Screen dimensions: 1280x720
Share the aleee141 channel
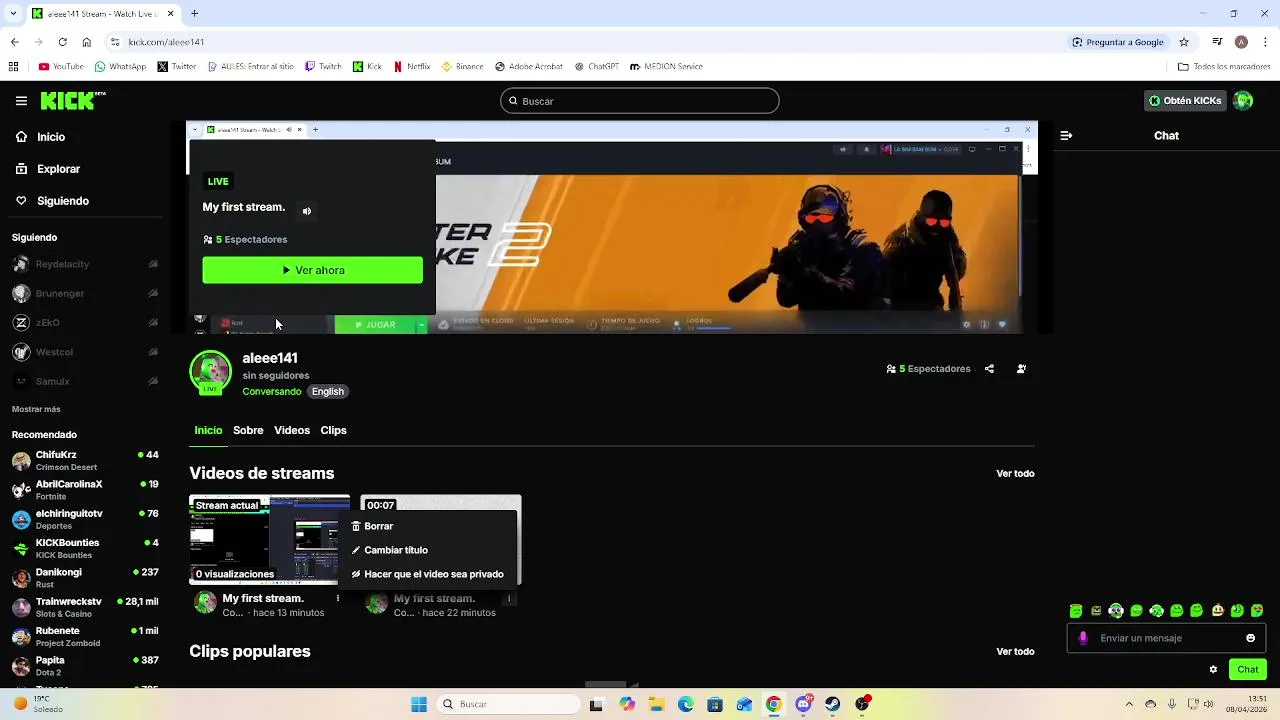coord(989,369)
